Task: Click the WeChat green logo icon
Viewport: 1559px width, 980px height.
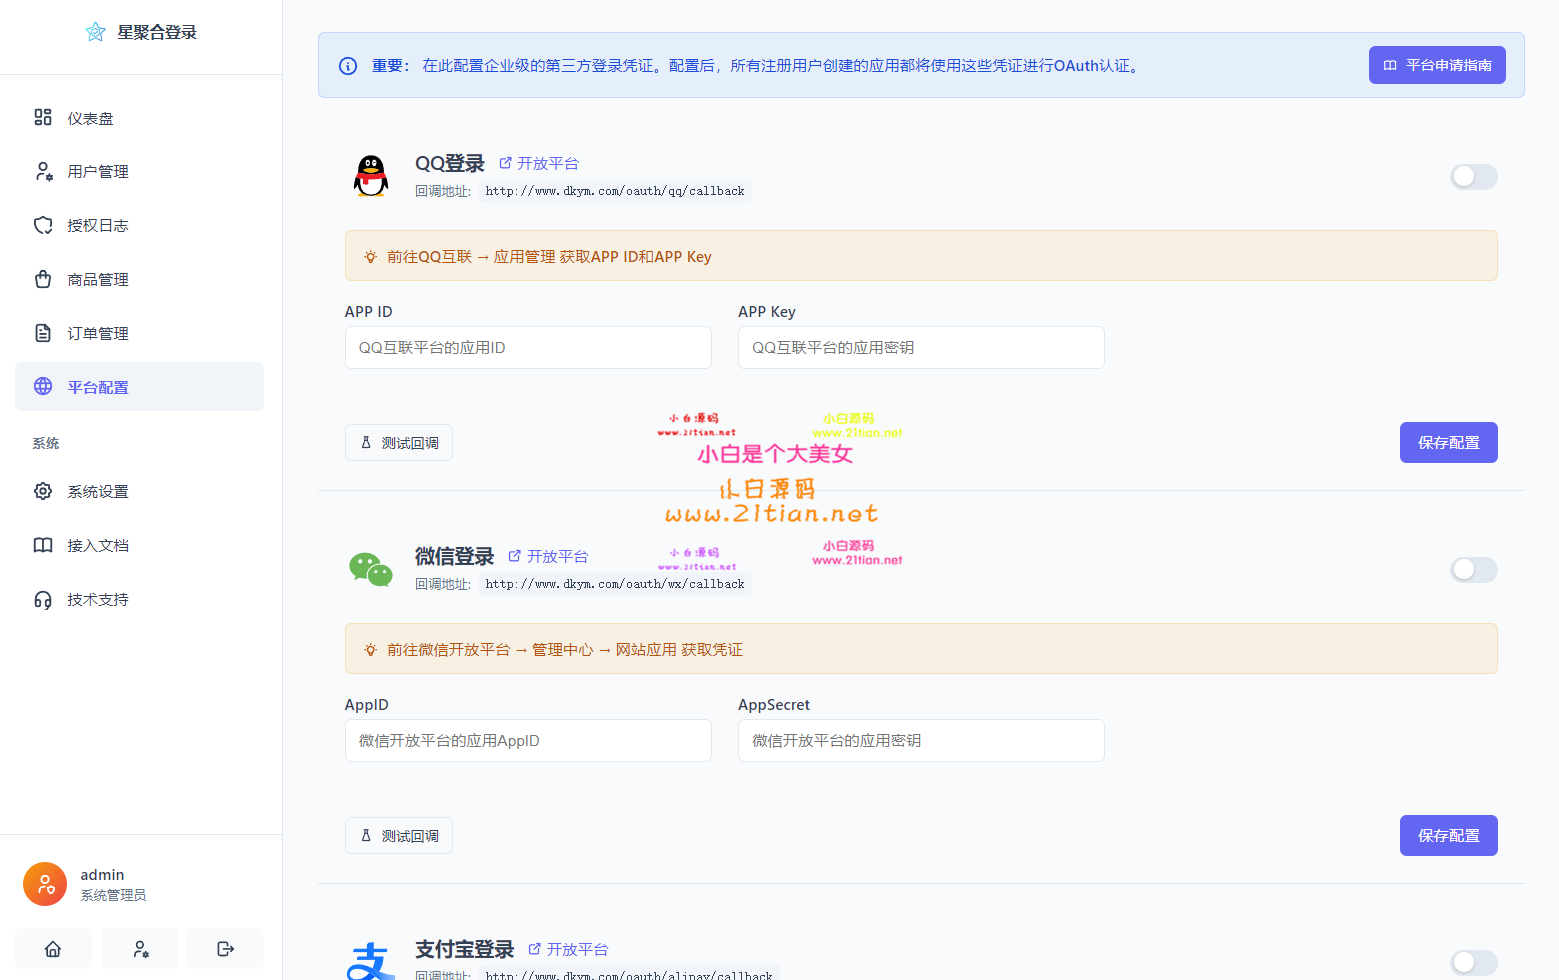Action: 371,569
